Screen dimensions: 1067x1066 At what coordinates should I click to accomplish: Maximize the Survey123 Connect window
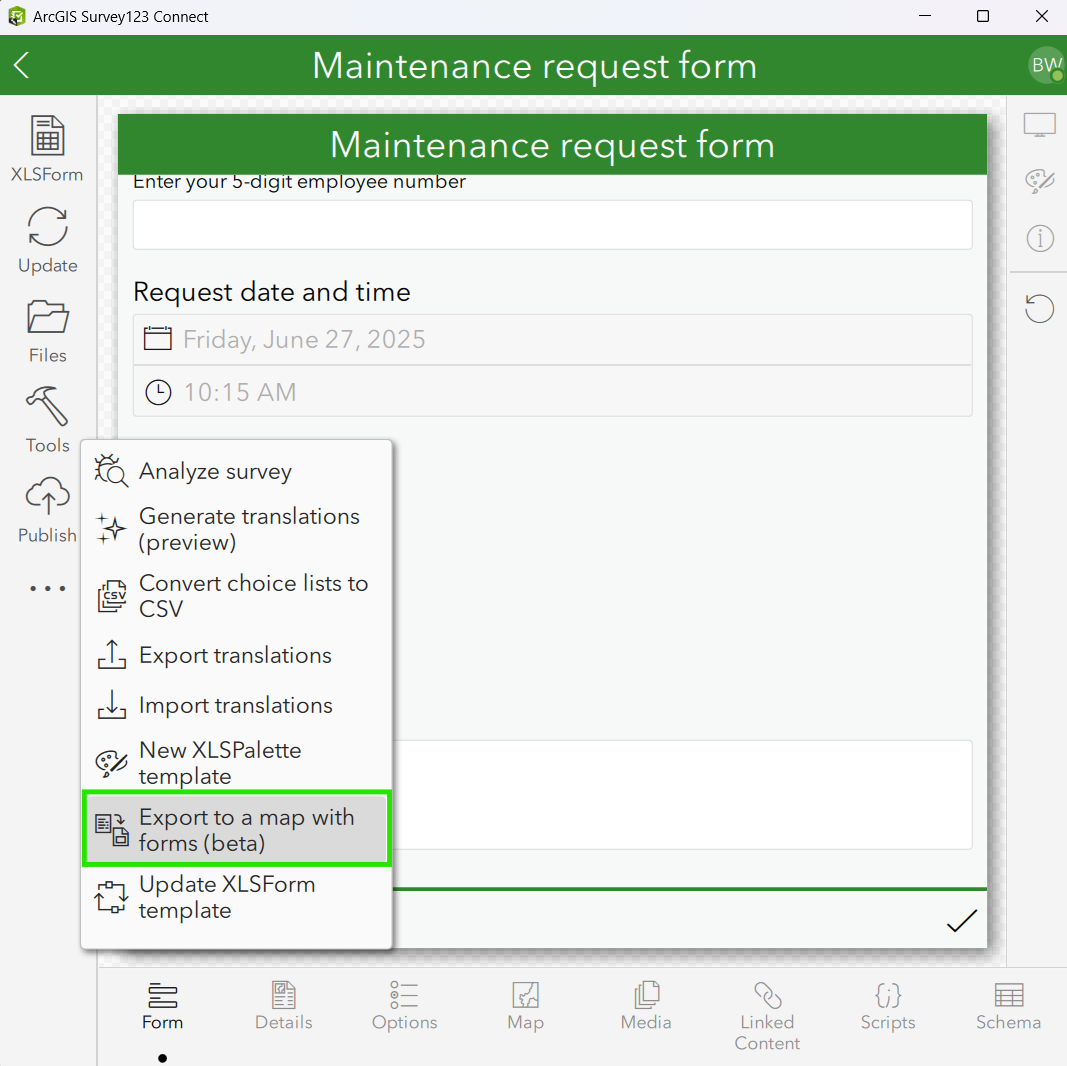983,16
